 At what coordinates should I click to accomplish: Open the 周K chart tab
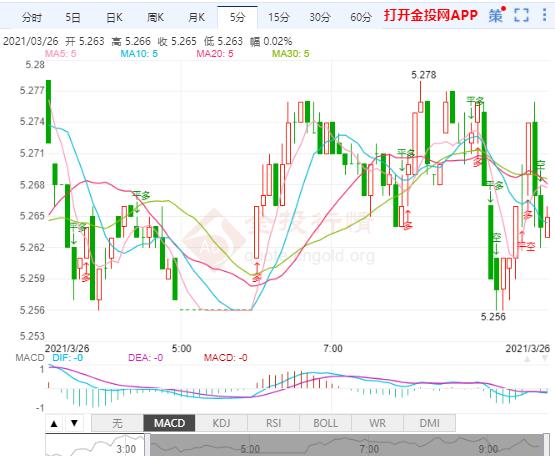155,17
